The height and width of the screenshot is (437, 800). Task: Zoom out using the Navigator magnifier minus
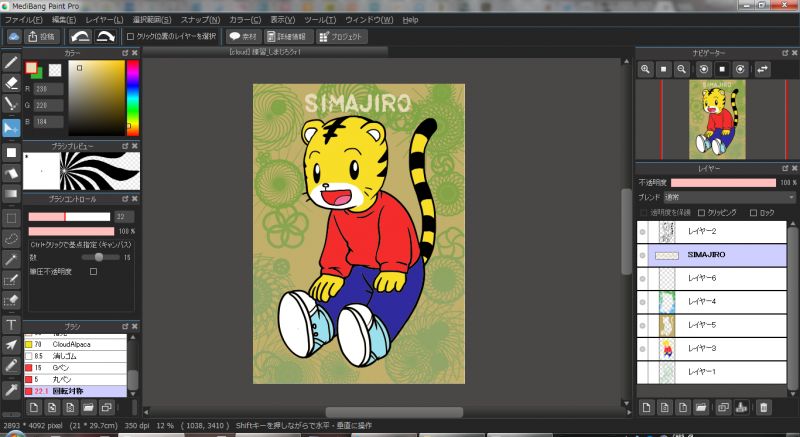681,69
